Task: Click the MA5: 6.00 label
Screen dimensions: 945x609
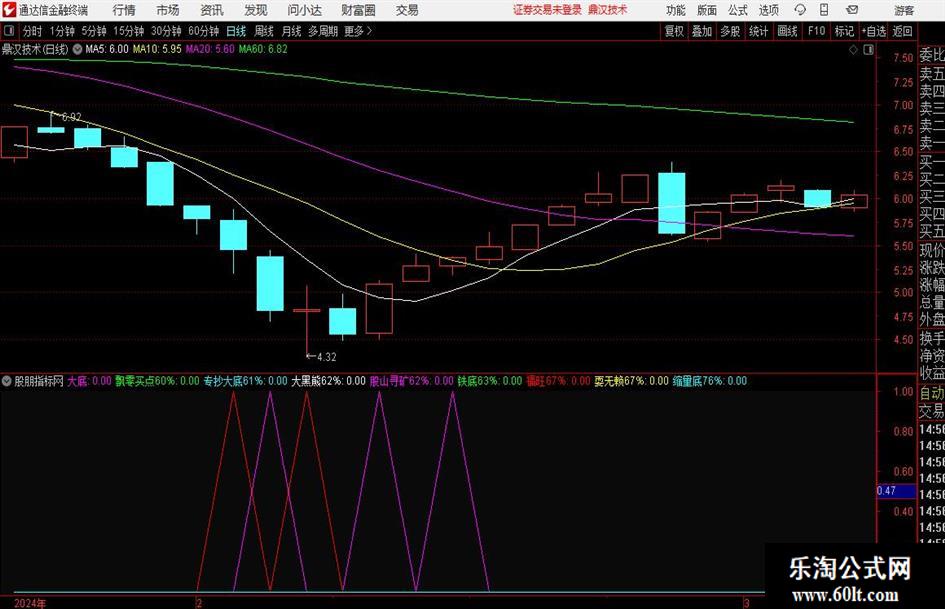Action: pos(107,49)
